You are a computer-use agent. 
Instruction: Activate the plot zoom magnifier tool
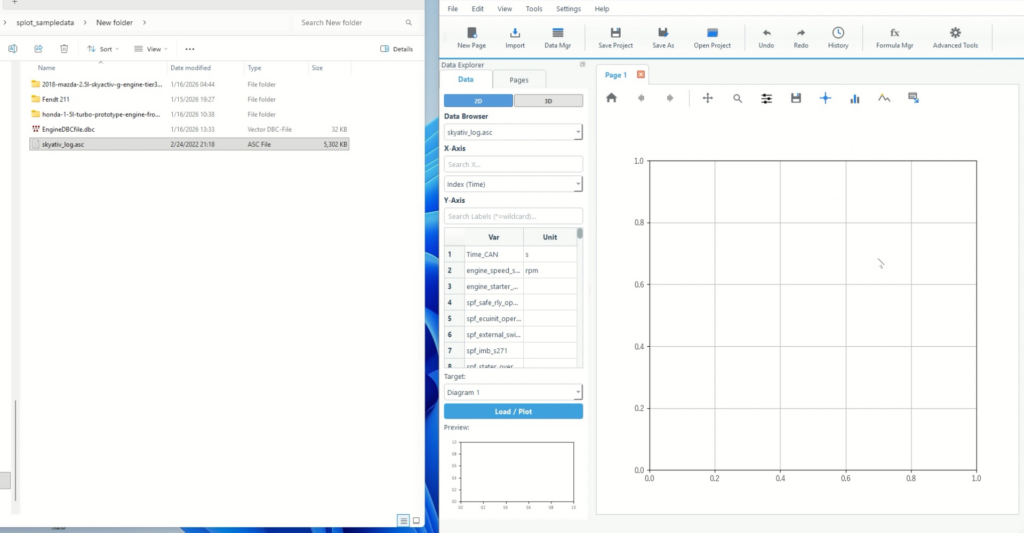coord(737,98)
